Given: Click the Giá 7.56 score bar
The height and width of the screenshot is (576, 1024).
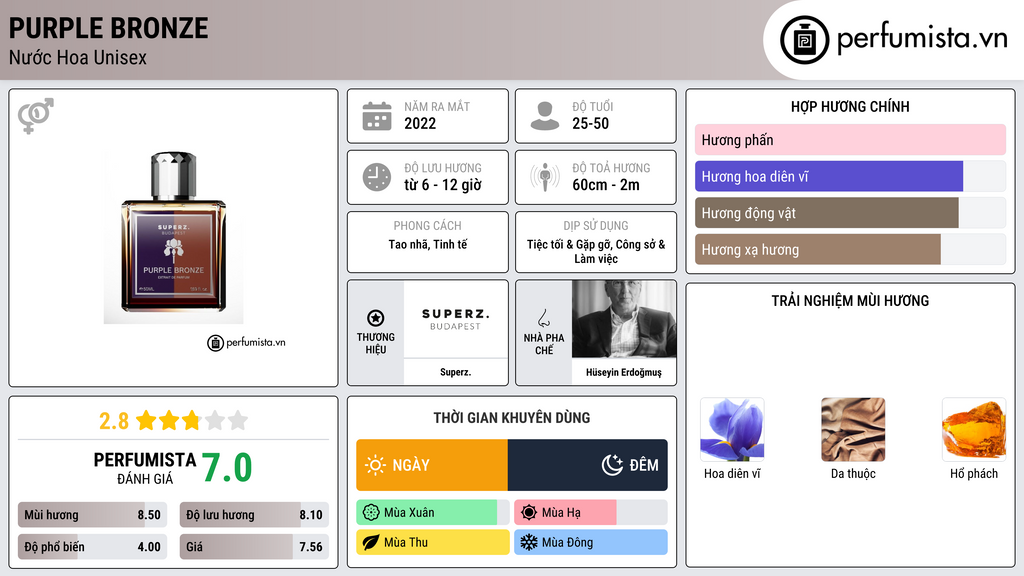Looking at the screenshot, I should pos(254,547).
